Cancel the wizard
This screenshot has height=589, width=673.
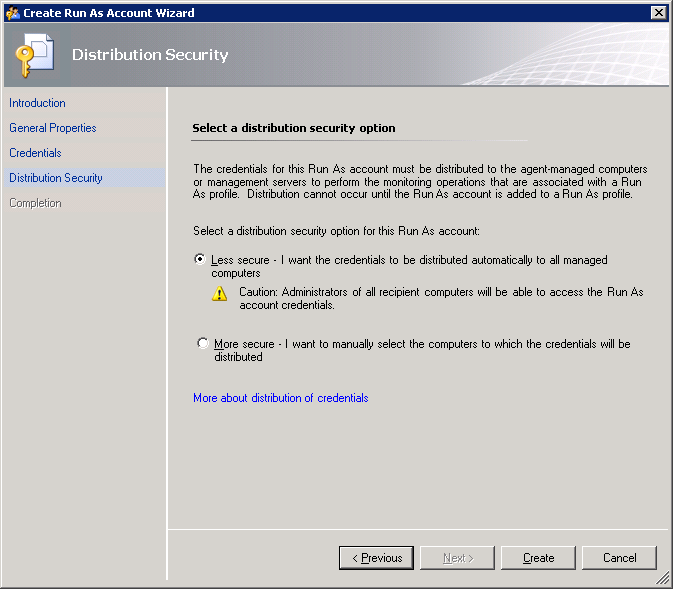[619, 558]
